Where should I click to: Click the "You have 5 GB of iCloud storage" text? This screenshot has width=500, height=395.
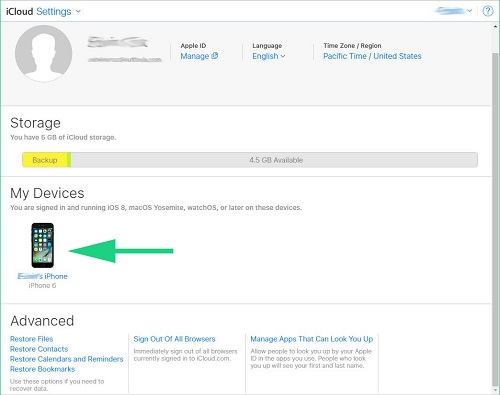coord(63,137)
